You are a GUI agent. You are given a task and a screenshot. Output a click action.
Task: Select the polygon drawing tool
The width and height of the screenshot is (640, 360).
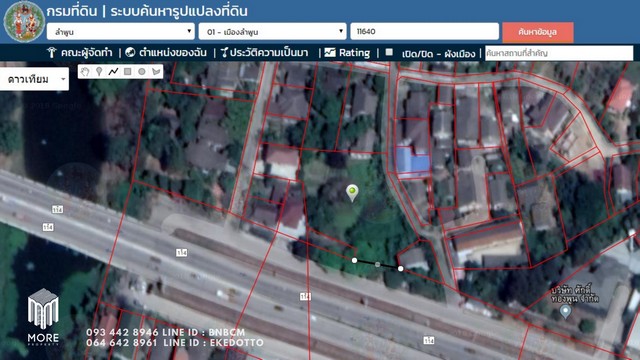click(156, 72)
